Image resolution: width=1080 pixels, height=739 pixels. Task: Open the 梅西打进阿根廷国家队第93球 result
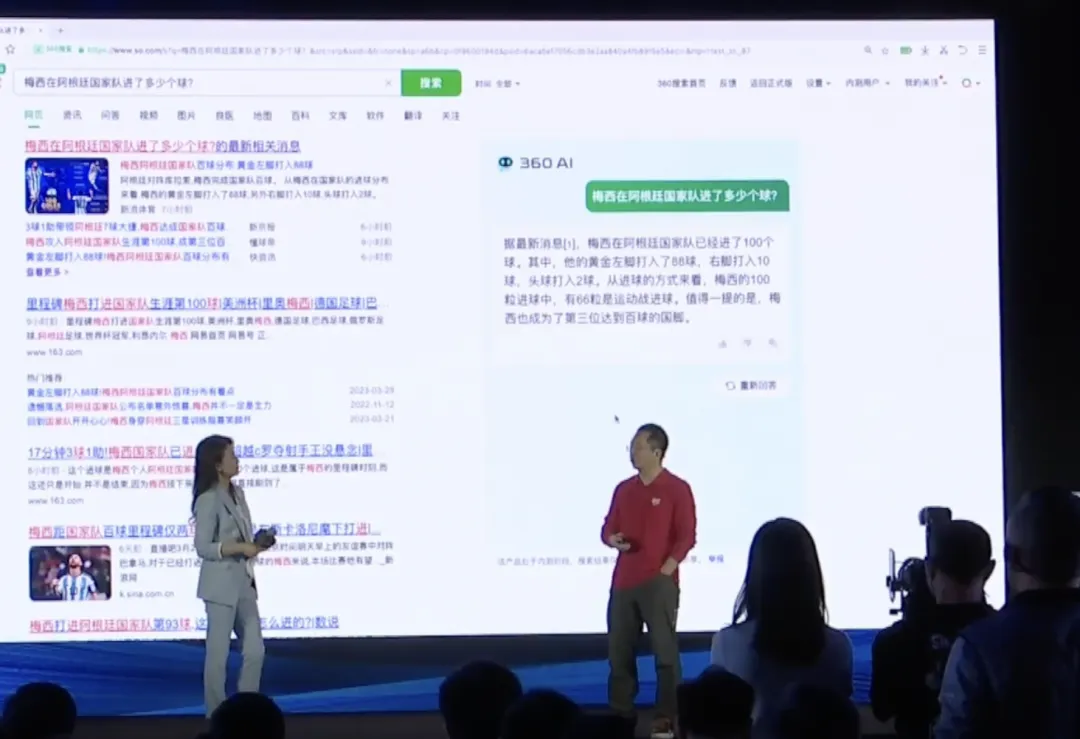(184, 624)
